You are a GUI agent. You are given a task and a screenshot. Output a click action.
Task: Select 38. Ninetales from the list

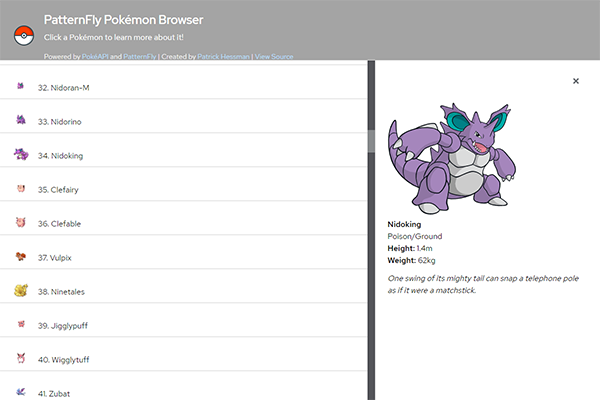point(180,291)
